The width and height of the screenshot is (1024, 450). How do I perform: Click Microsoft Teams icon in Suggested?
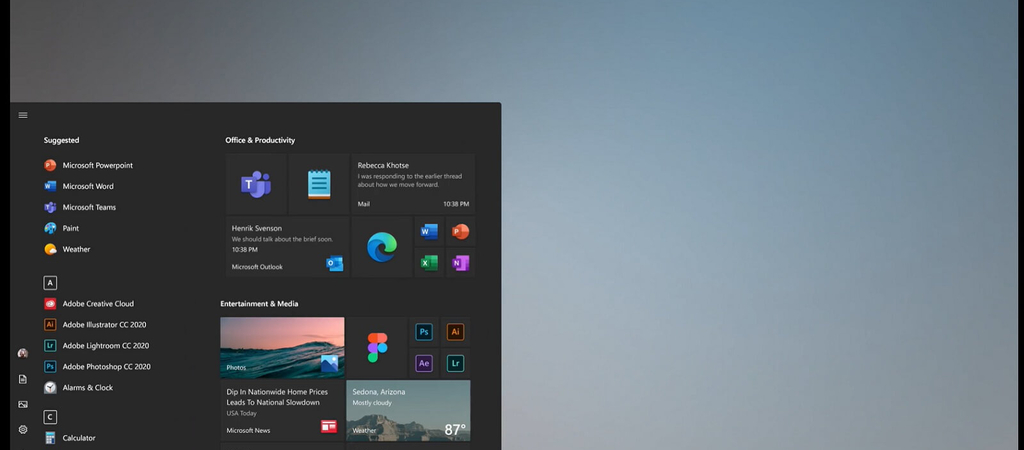[x=50, y=207]
